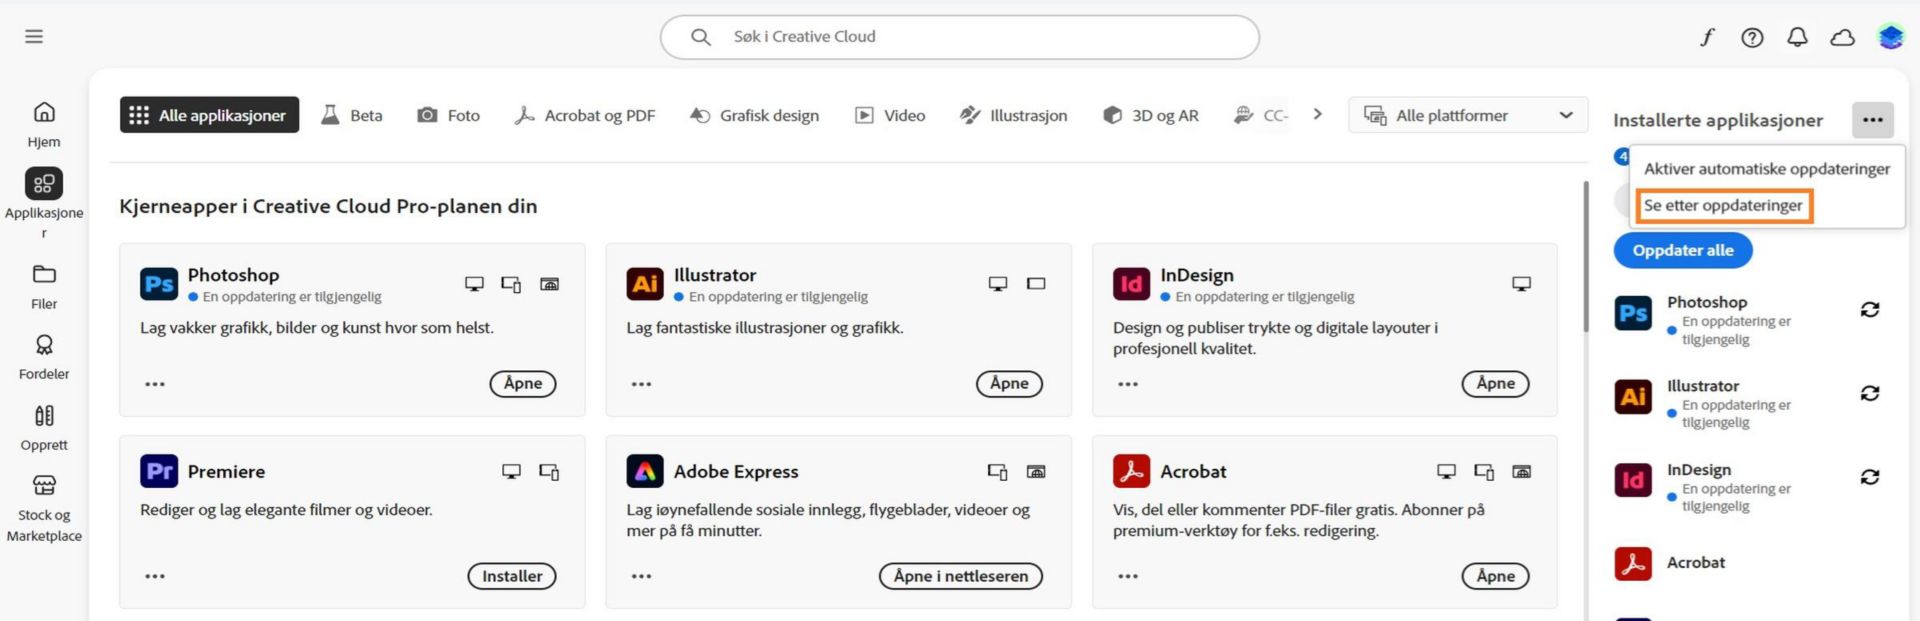Click Åpne i nettleseren for Adobe Express
Viewport: 1920px width, 621px height.
(960, 576)
